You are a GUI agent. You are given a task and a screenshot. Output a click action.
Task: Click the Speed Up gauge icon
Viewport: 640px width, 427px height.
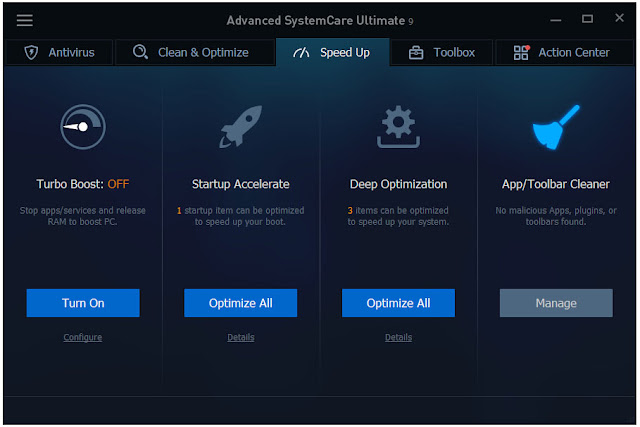point(301,52)
